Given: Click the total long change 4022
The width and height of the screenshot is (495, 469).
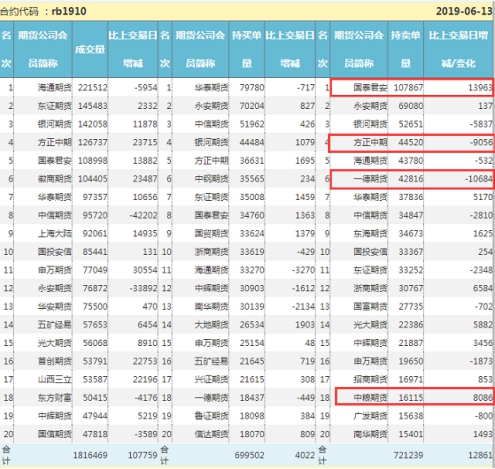Looking at the screenshot, I should [305, 455].
